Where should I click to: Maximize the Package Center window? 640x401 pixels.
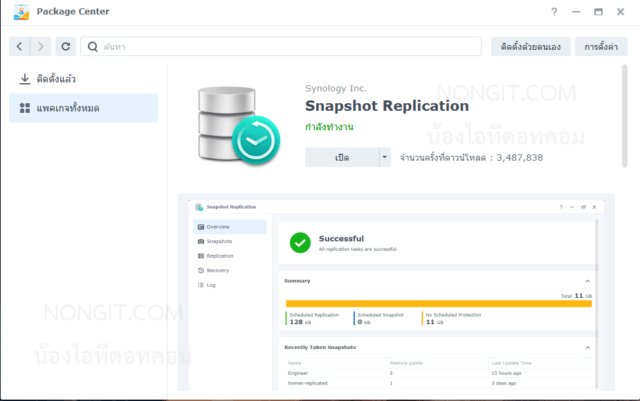tap(598, 12)
